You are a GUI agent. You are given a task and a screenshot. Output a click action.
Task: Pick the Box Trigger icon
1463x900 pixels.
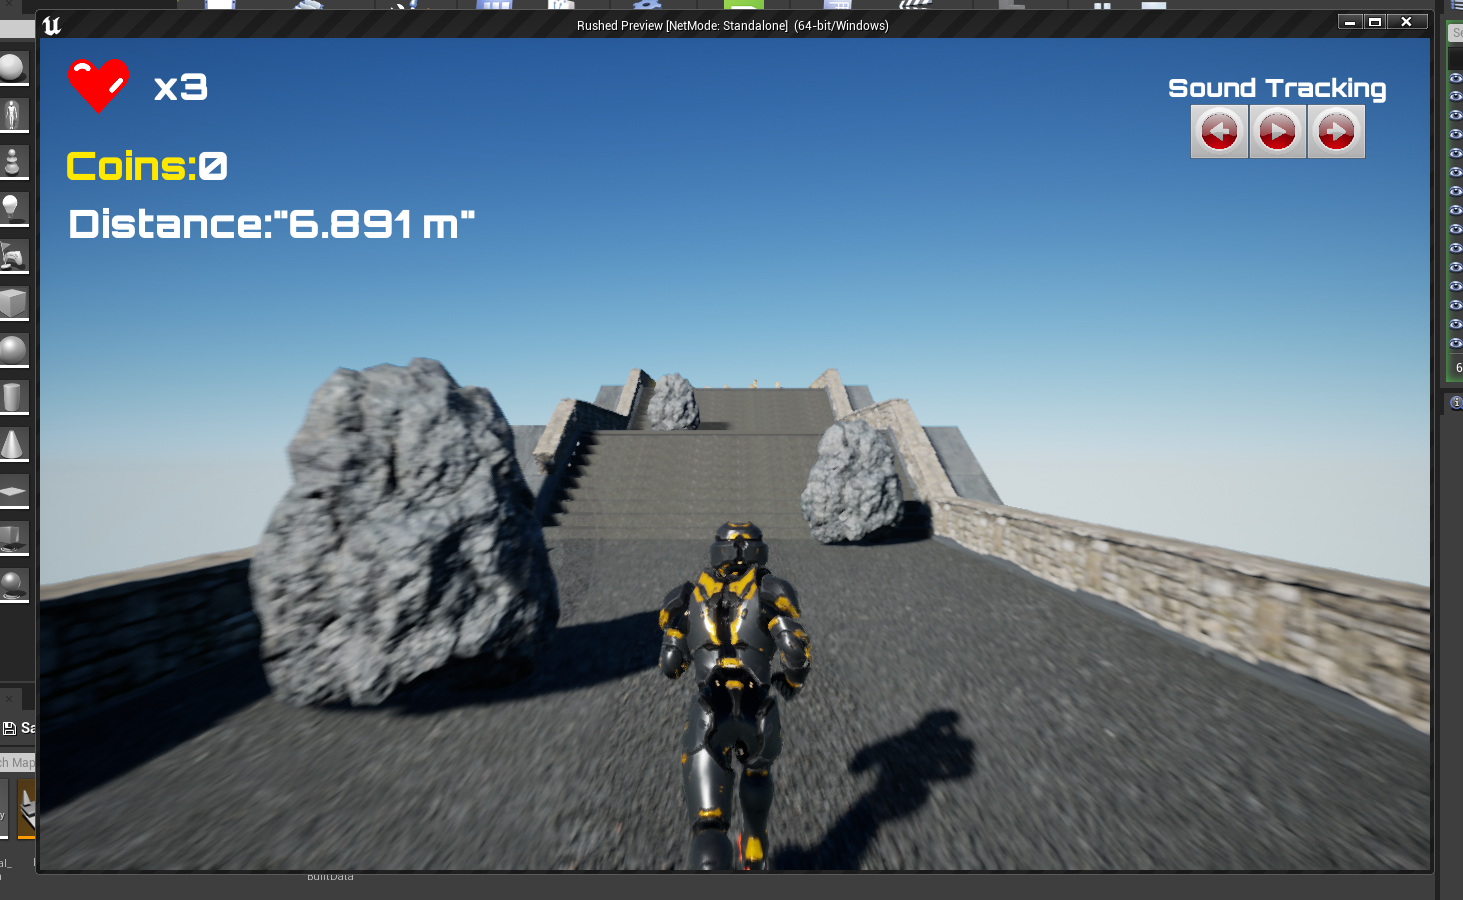pyautogui.click(x=12, y=538)
